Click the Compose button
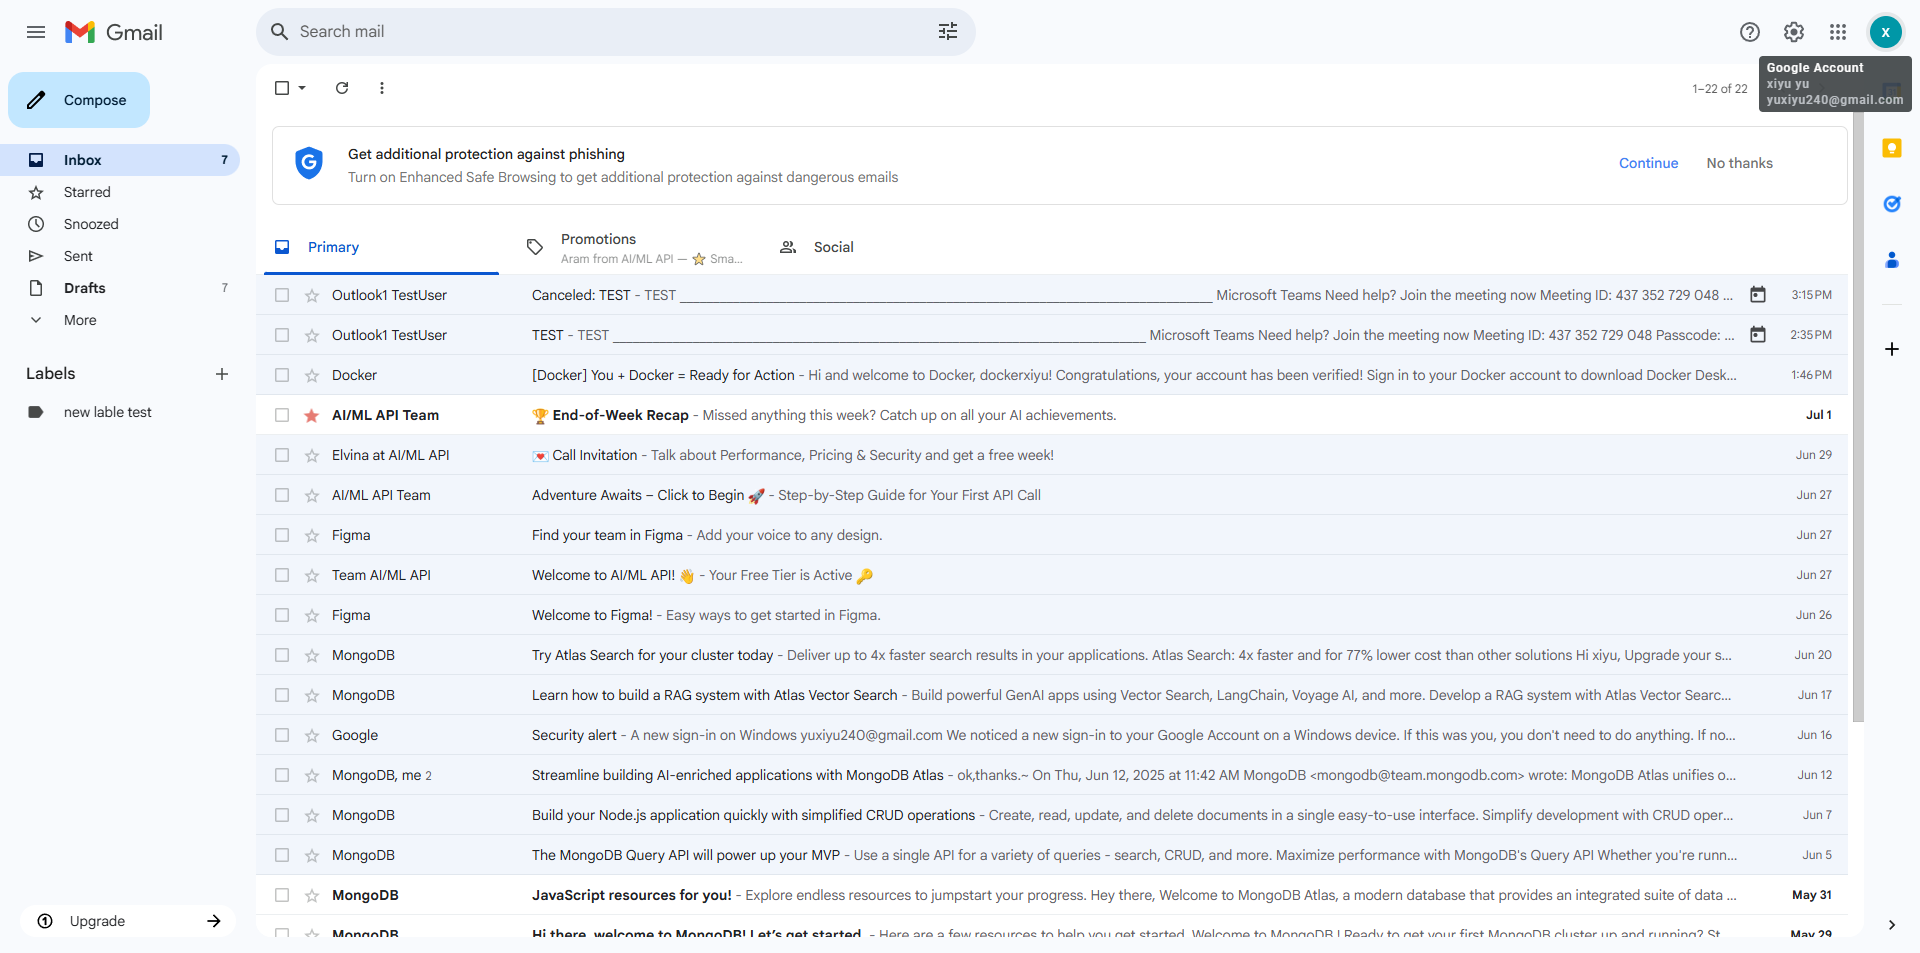 point(79,100)
